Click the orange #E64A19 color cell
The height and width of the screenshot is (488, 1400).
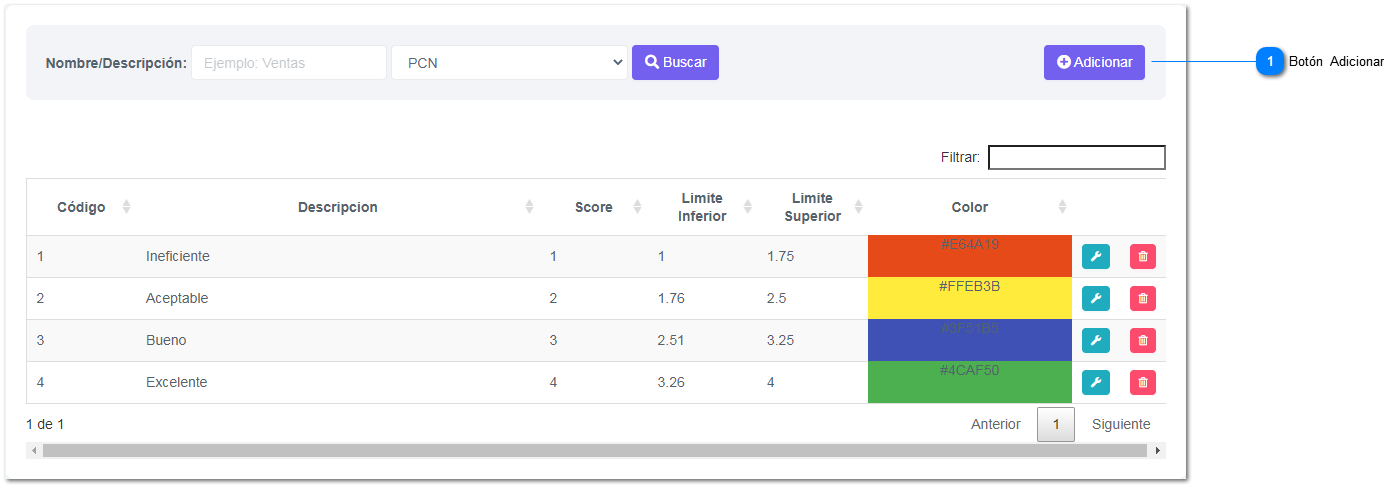pos(970,257)
